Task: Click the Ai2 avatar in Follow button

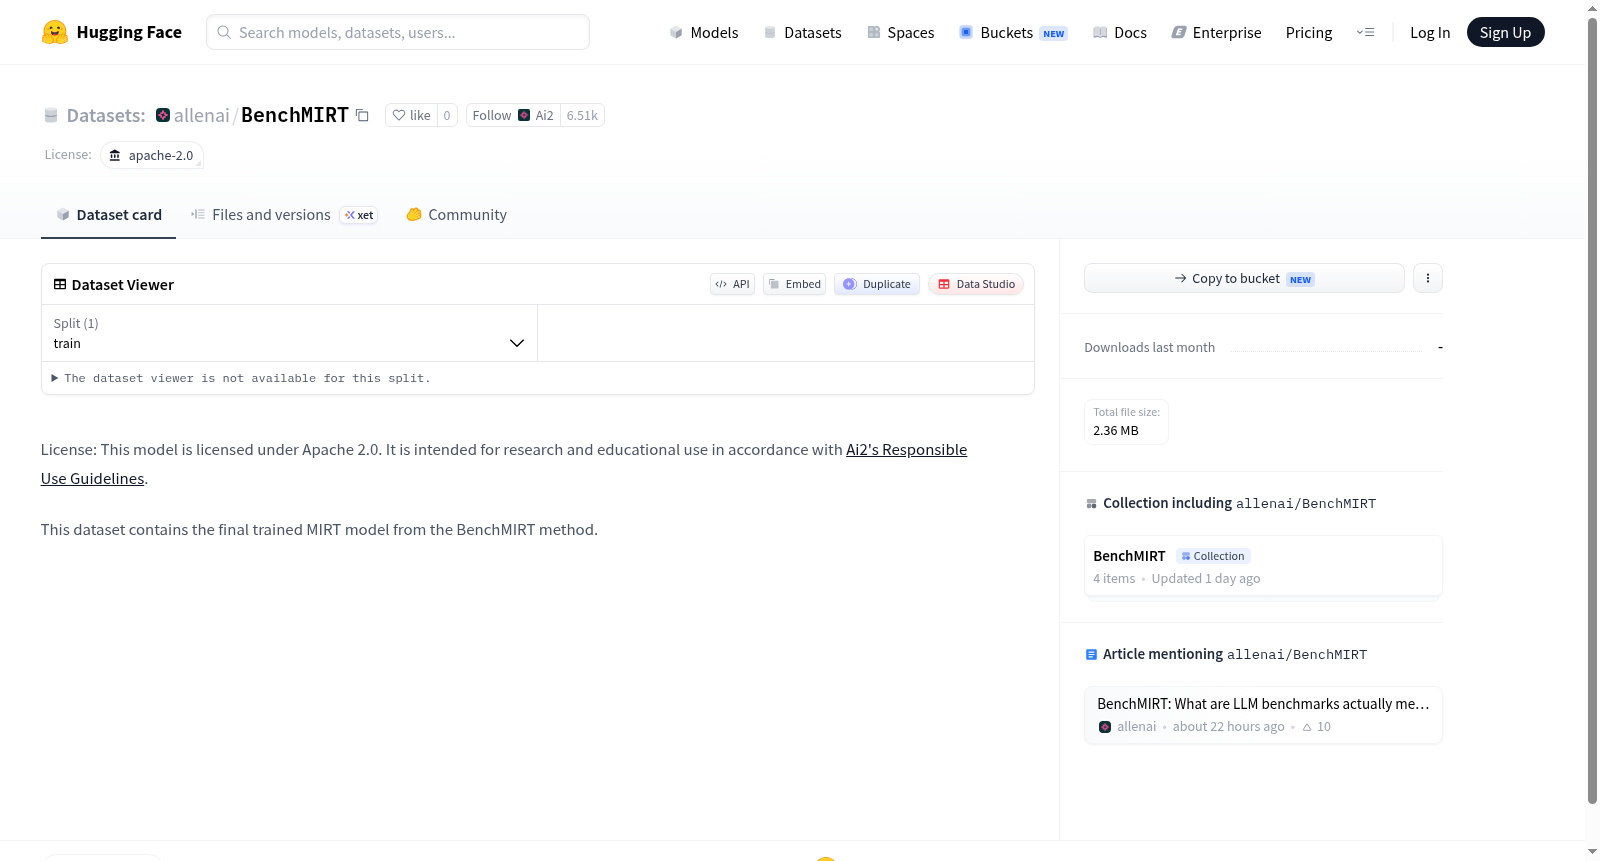Action: click(x=524, y=115)
